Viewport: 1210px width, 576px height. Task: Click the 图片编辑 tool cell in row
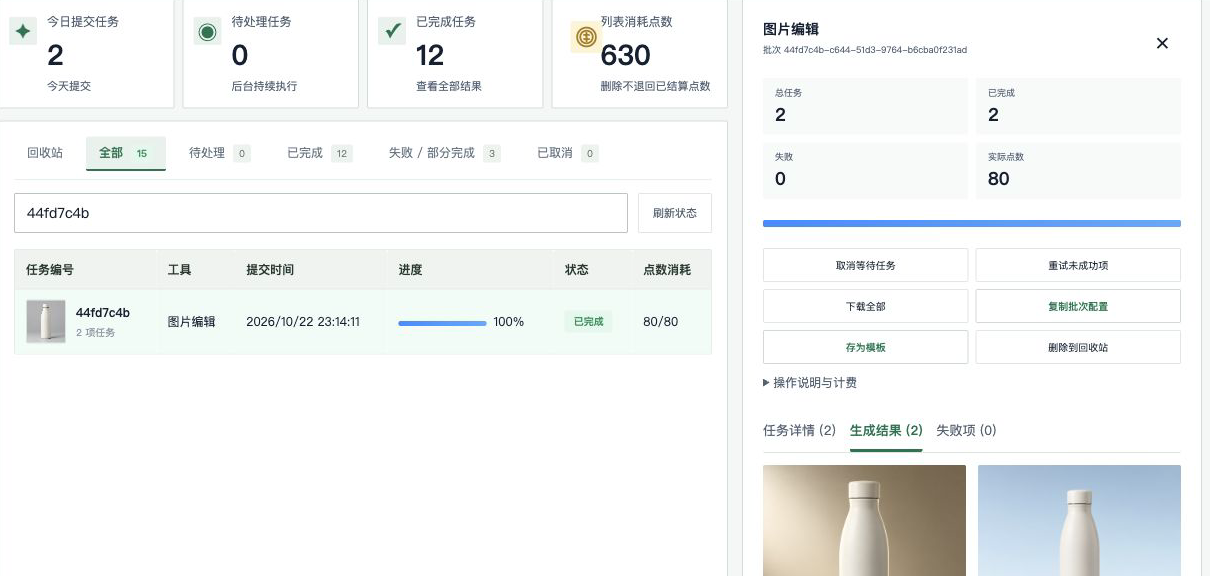click(191, 322)
